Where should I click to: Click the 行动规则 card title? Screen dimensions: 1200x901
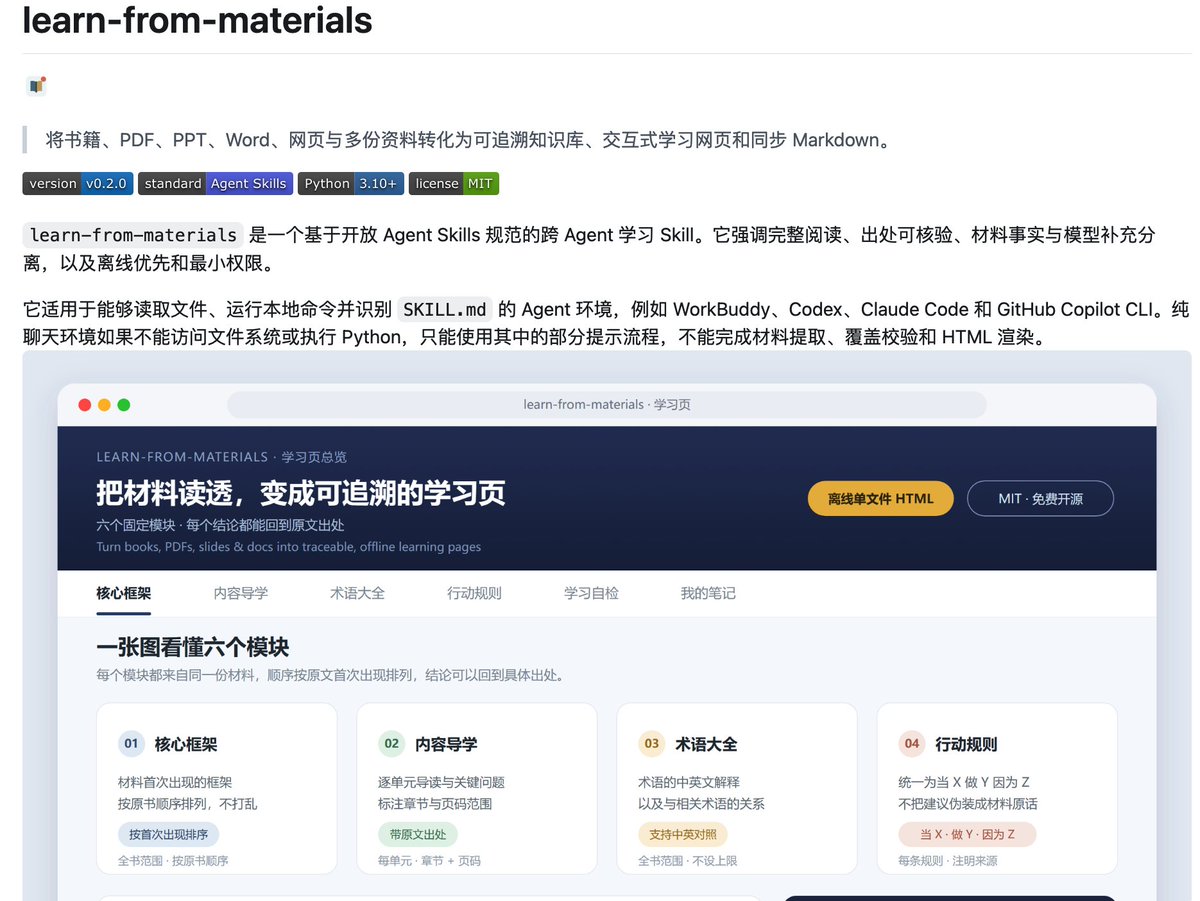point(966,744)
